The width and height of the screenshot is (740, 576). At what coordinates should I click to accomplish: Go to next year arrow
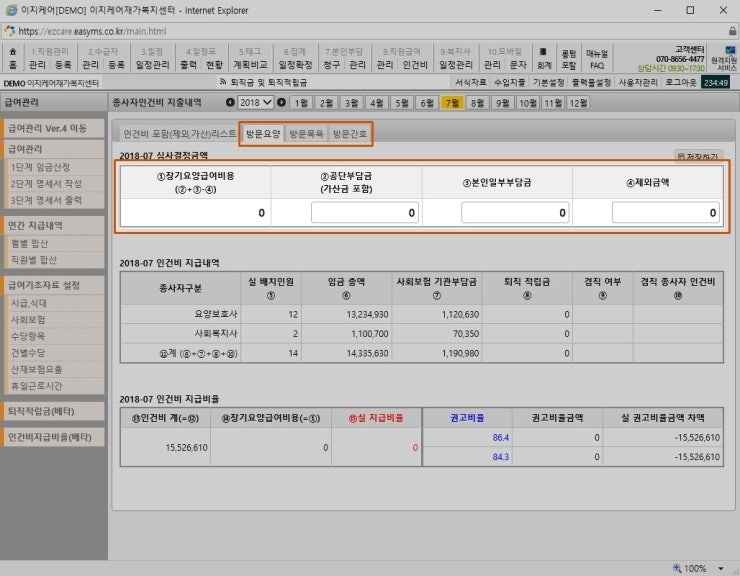pyautogui.click(x=281, y=102)
